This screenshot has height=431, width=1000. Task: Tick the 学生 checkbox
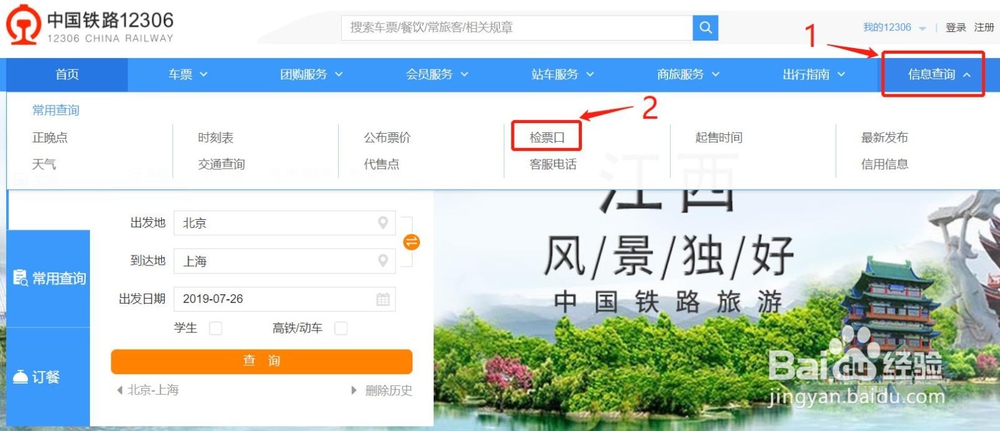tap(216, 328)
